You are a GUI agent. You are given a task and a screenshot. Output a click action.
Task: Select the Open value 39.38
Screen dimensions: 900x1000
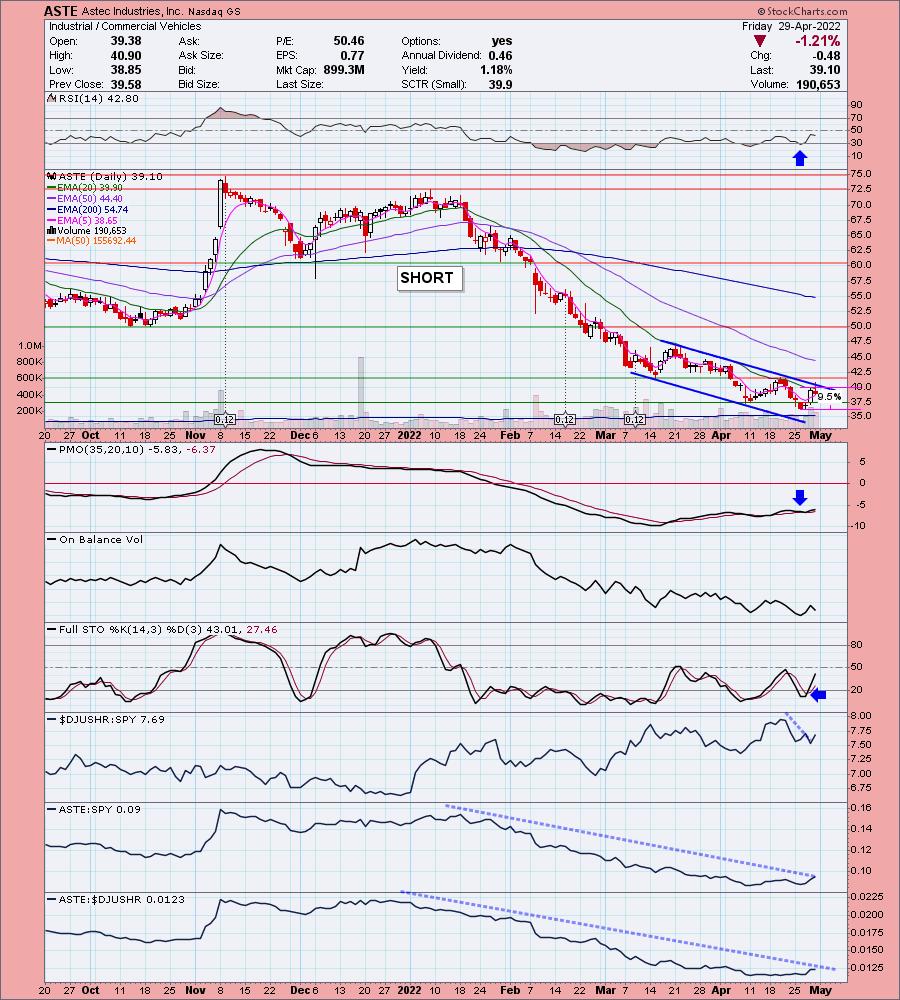[126, 41]
